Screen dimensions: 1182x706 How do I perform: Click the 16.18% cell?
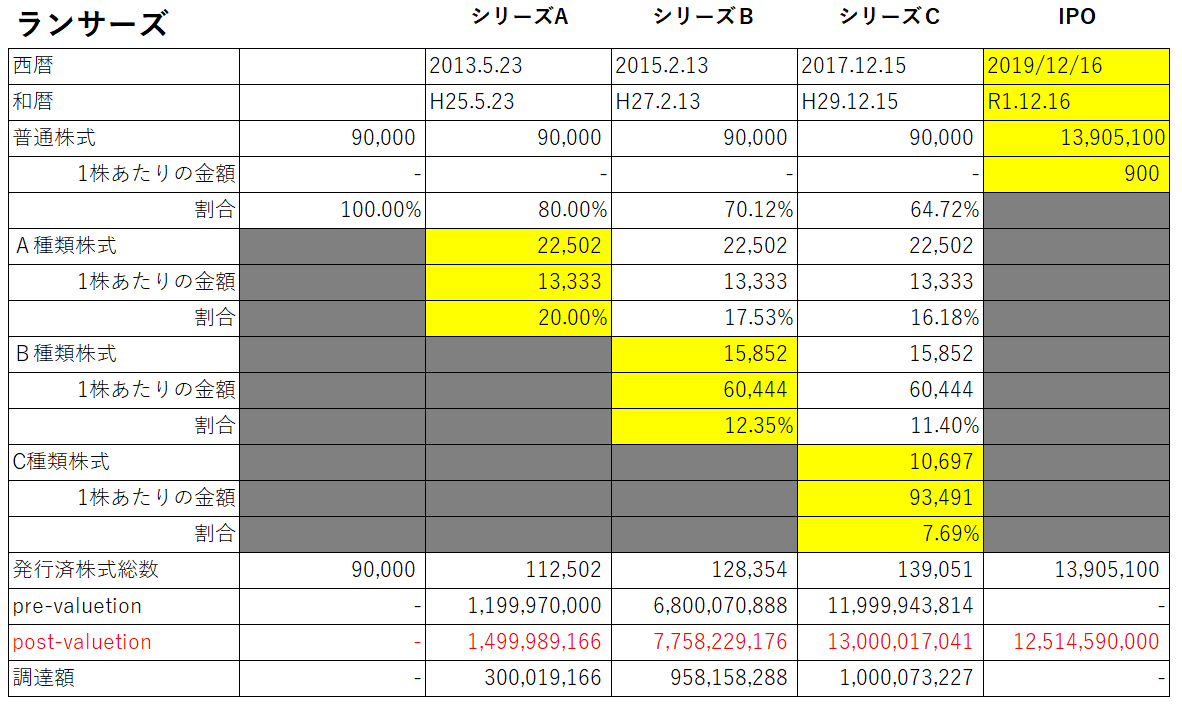(x=890, y=318)
